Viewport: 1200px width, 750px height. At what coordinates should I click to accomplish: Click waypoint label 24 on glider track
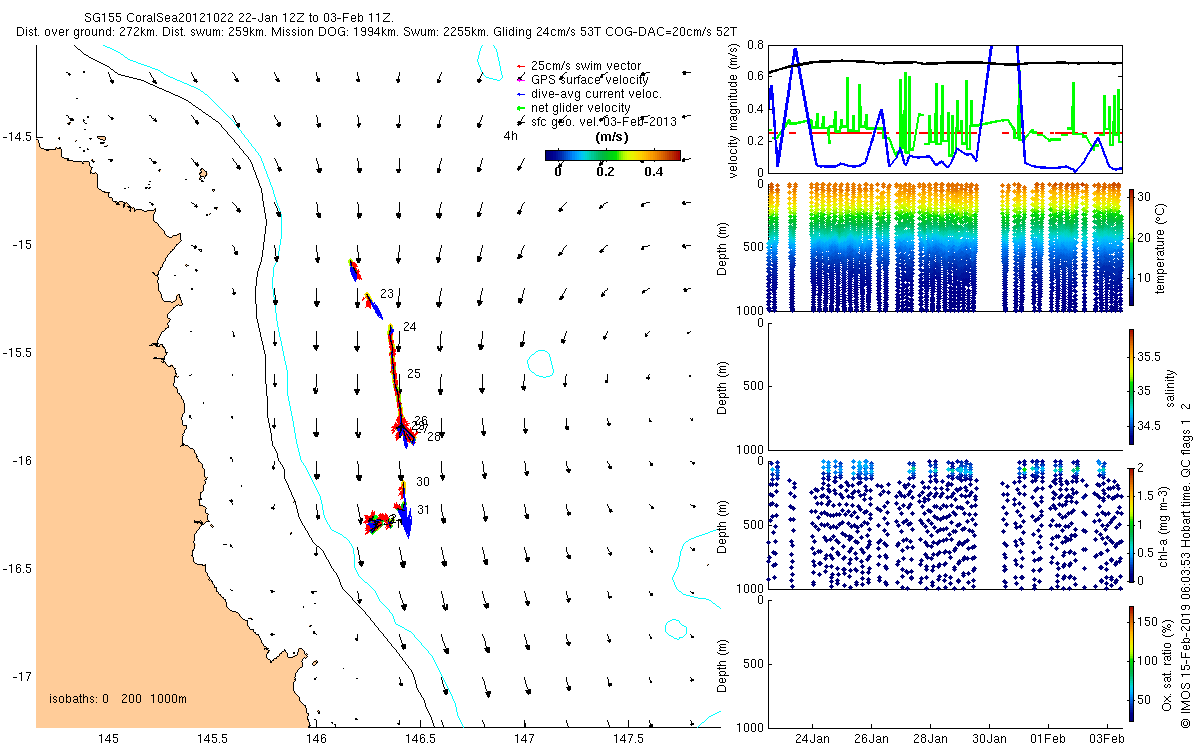point(409,327)
